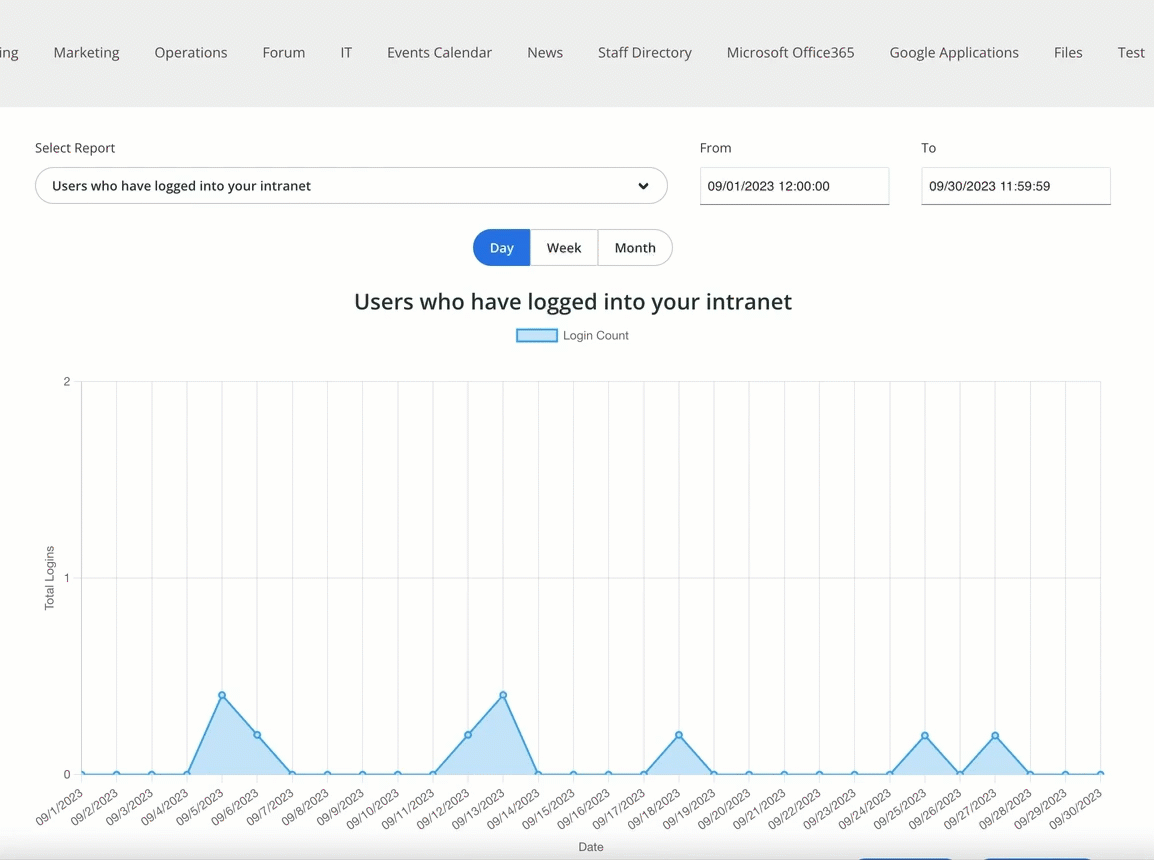Click the 09/10/2023 axis label
Image resolution: width=1154 pixels, height=860 pixels.
pyautogui.click(x=372, y=809)
